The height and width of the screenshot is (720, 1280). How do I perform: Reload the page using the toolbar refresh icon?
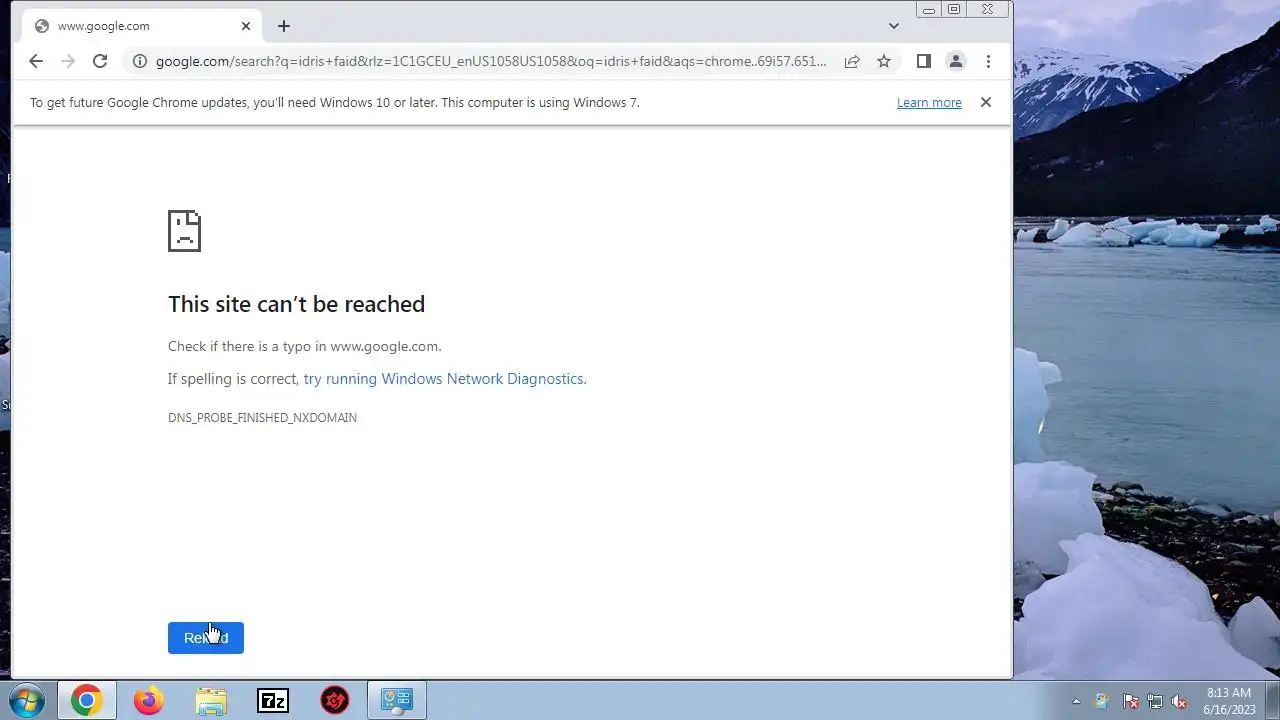pyautogui.click(x=100, y=61)
